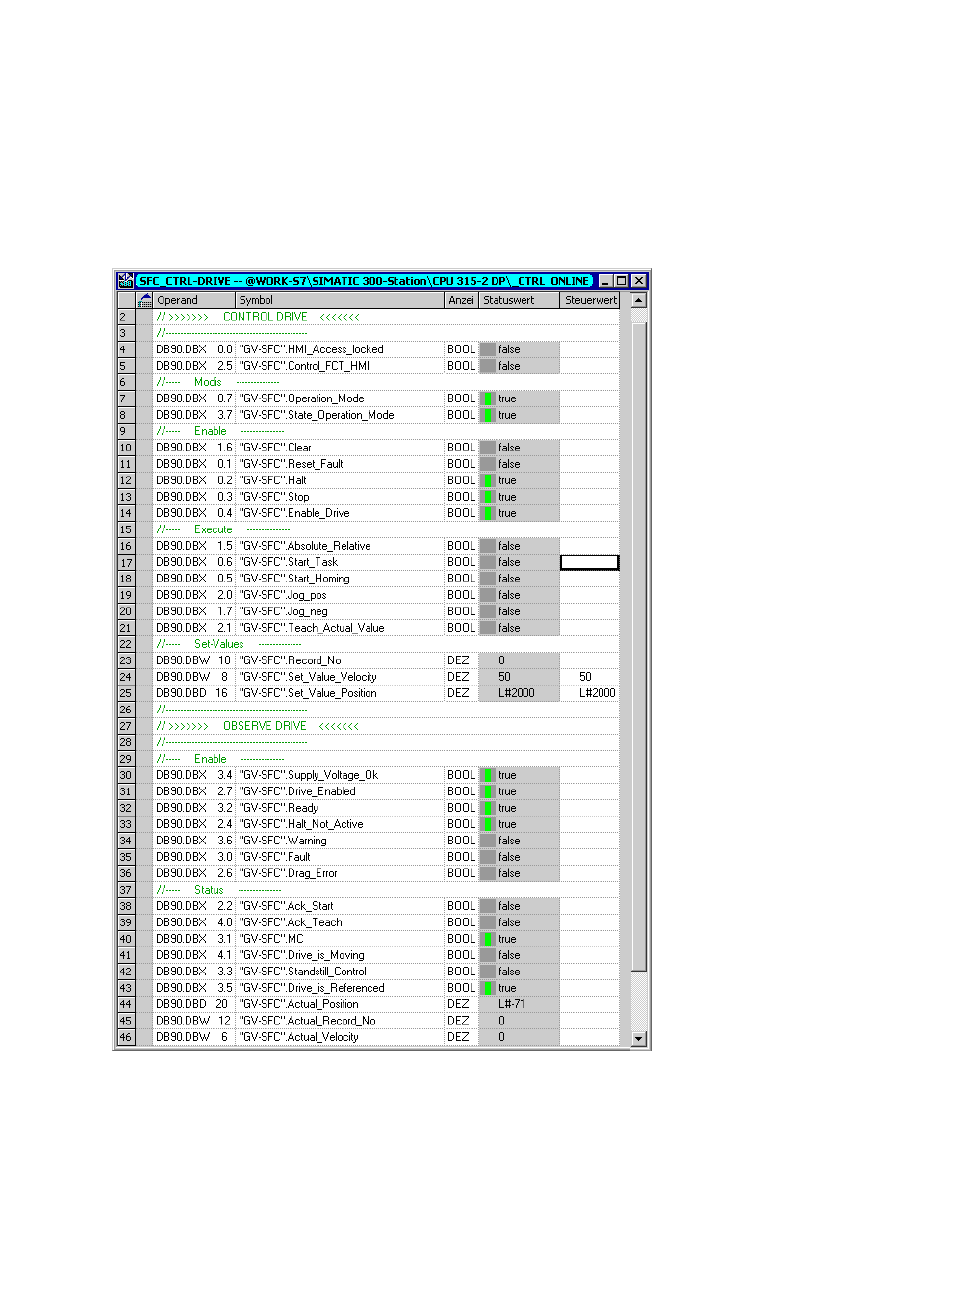
Task: Click symbol "GV-SFC".Set_Value_Position
Action: point(308,693)
